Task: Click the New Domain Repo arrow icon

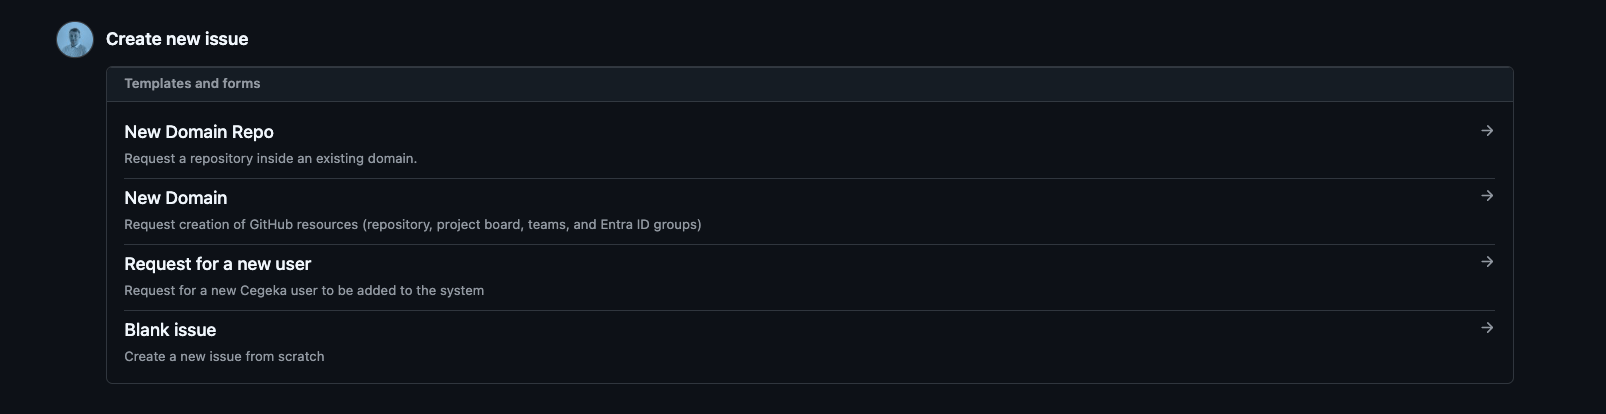Action: tap(1487, 131)
